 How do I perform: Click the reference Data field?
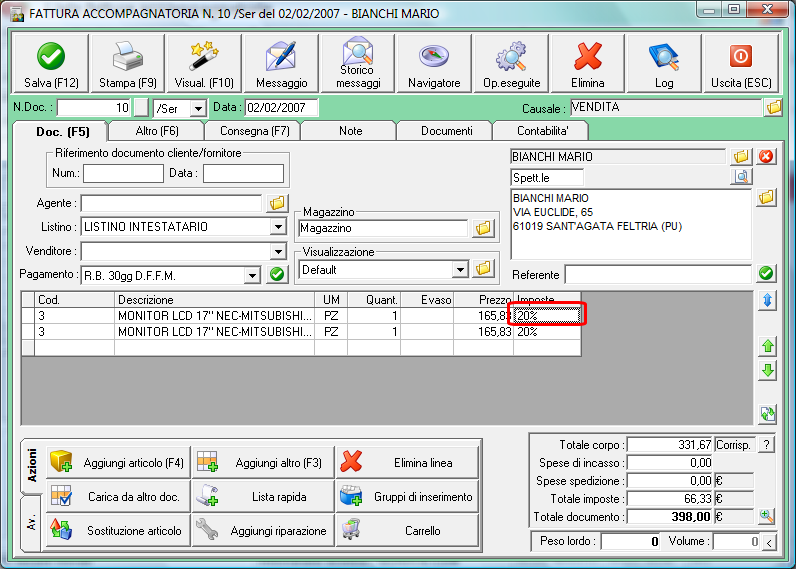click(x=243, y=173)
